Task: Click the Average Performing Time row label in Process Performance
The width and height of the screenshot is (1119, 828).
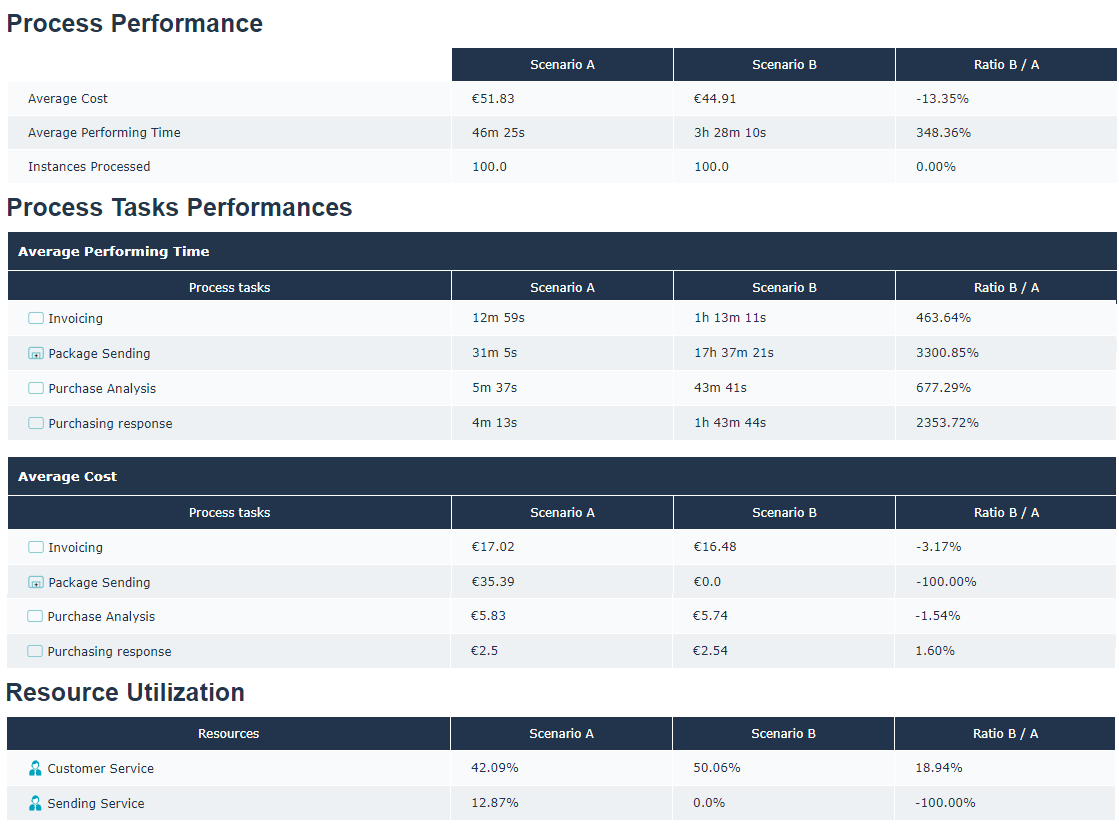Action: [104, 132]
